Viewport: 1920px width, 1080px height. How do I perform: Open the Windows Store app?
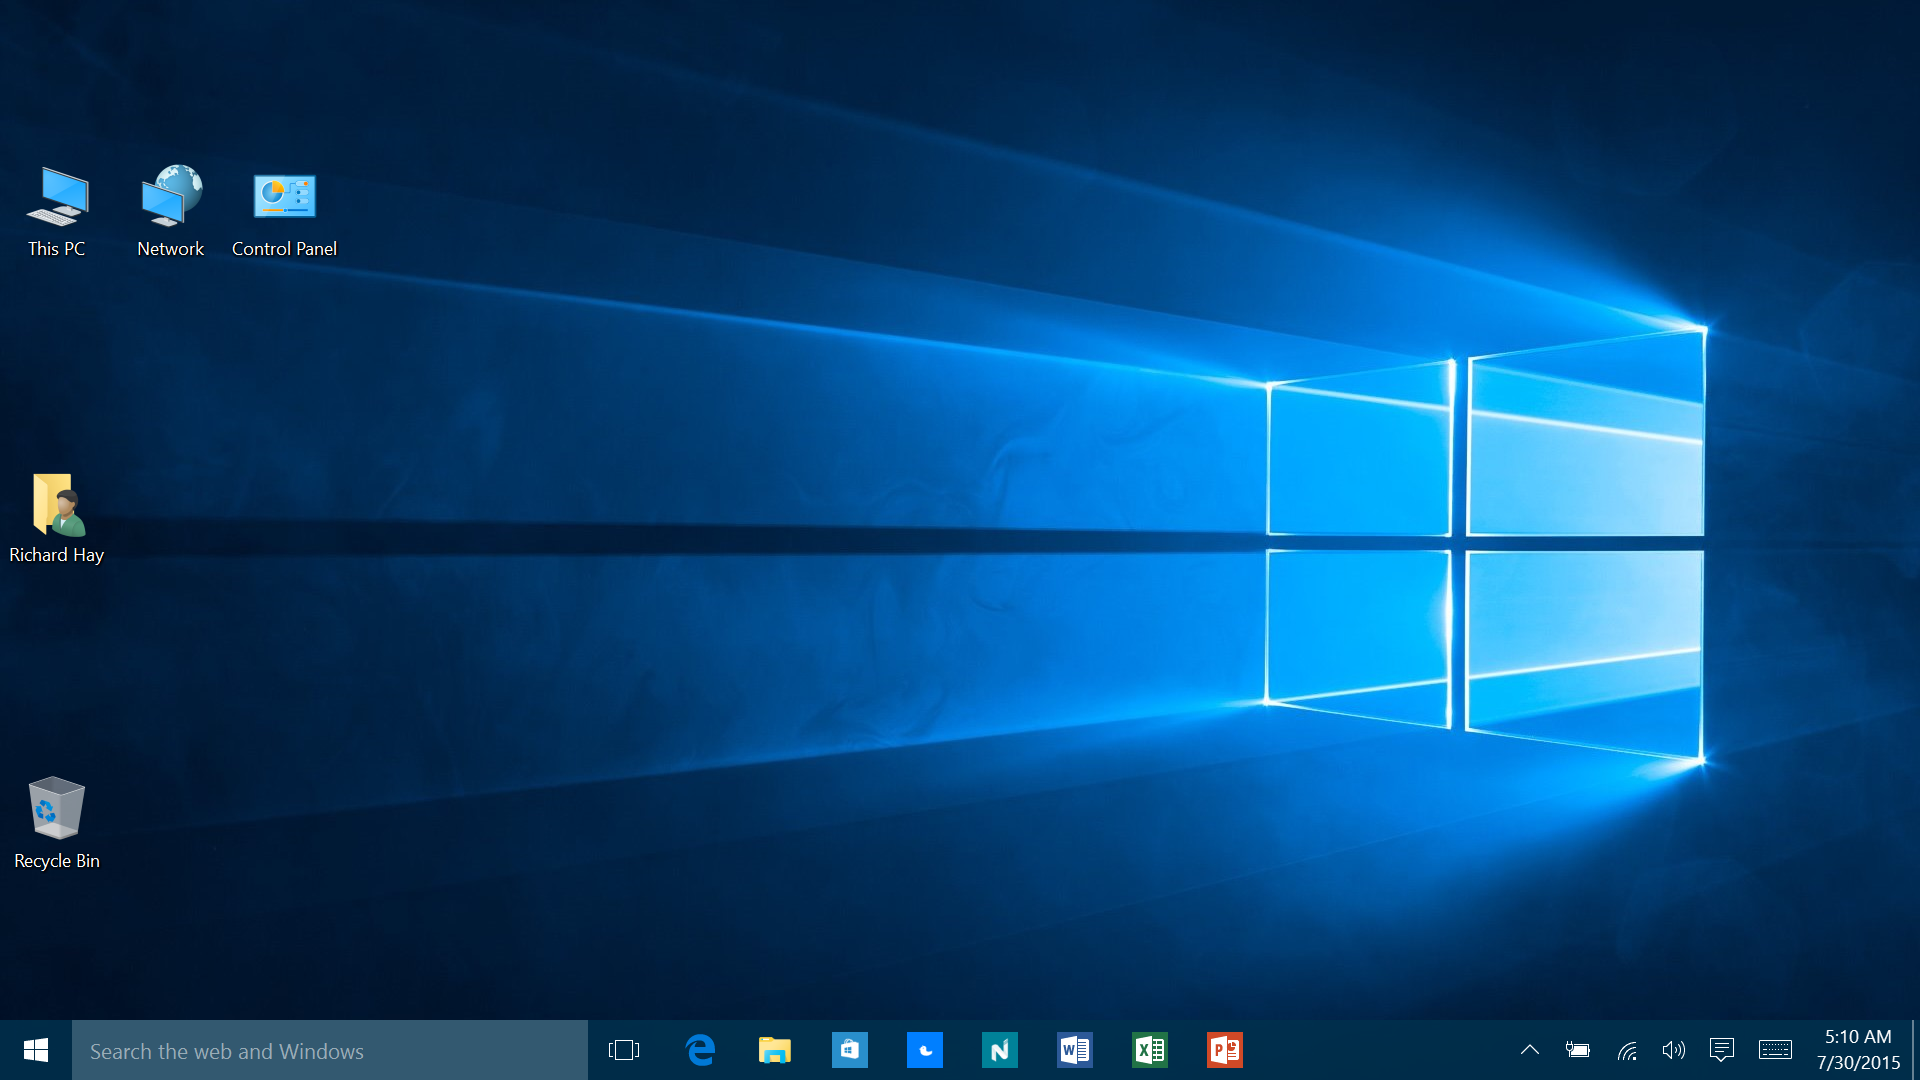coord(849,1050)
